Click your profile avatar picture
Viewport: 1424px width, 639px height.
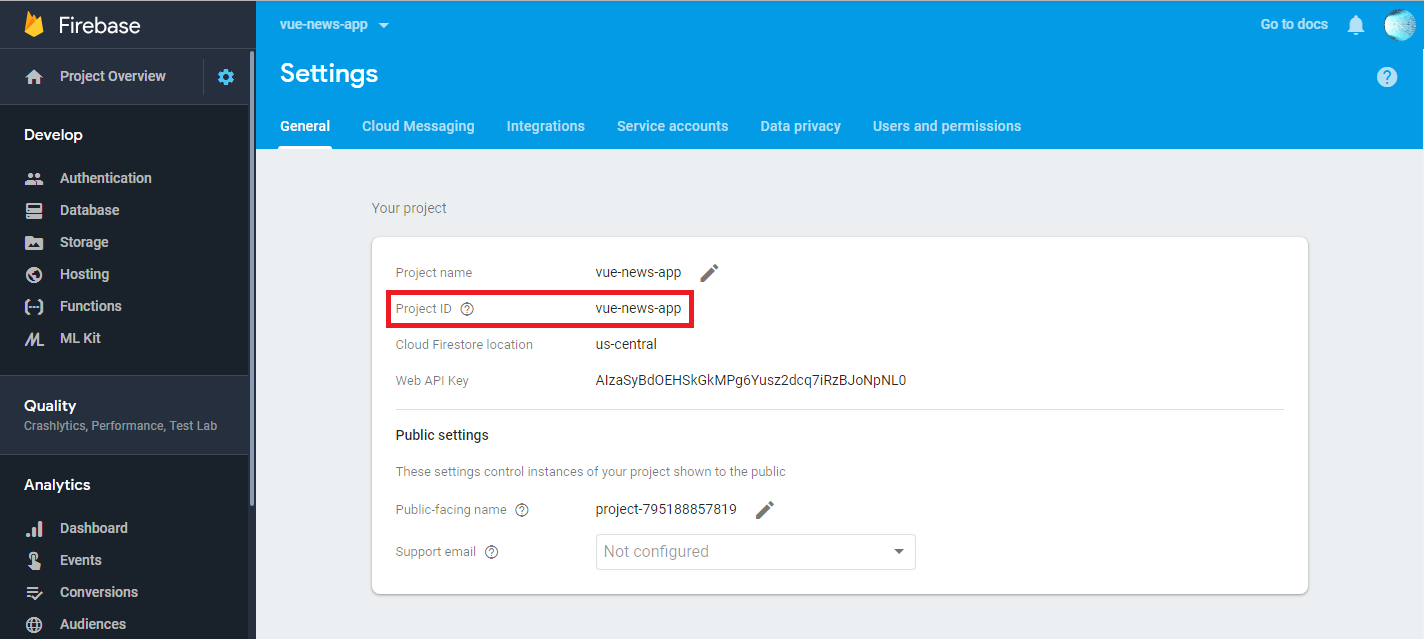click(1399, 24)
